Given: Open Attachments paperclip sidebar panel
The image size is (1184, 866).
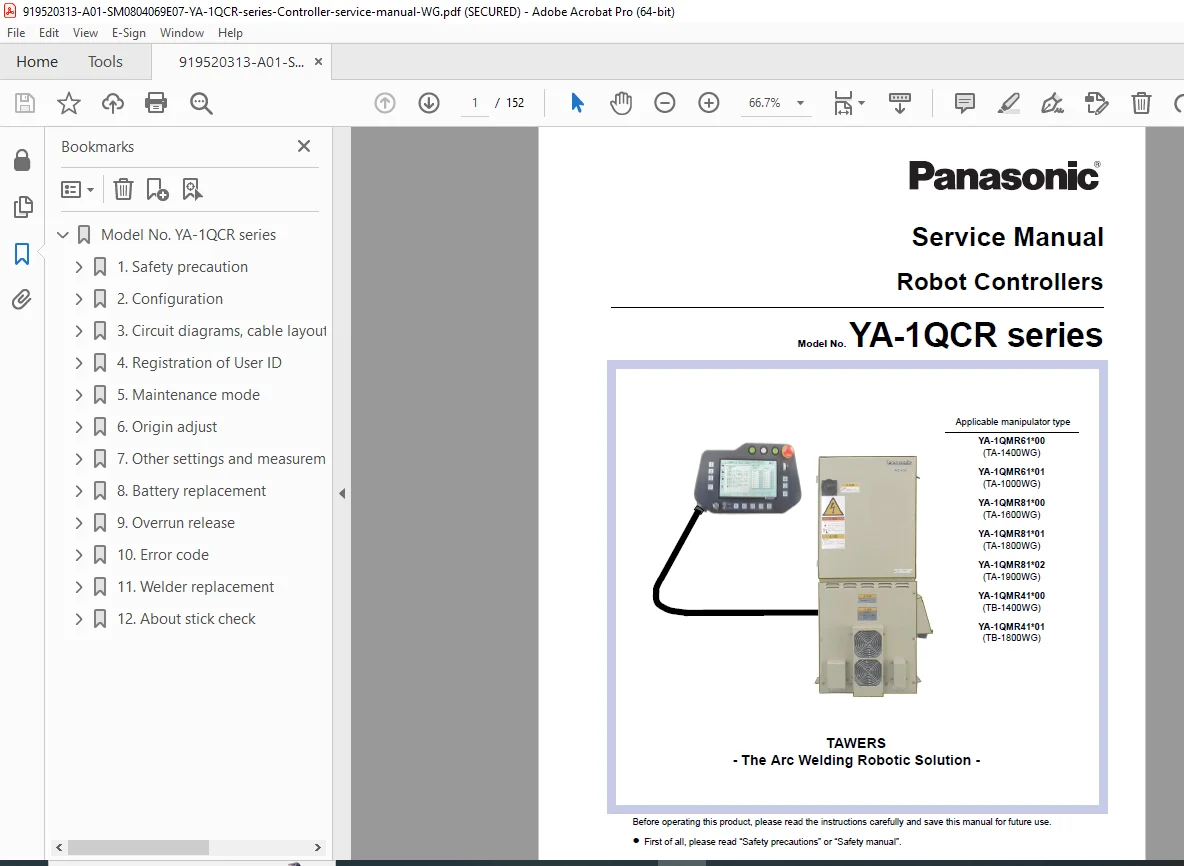Looking at the screenshot, I should click(x=22, y=300).
